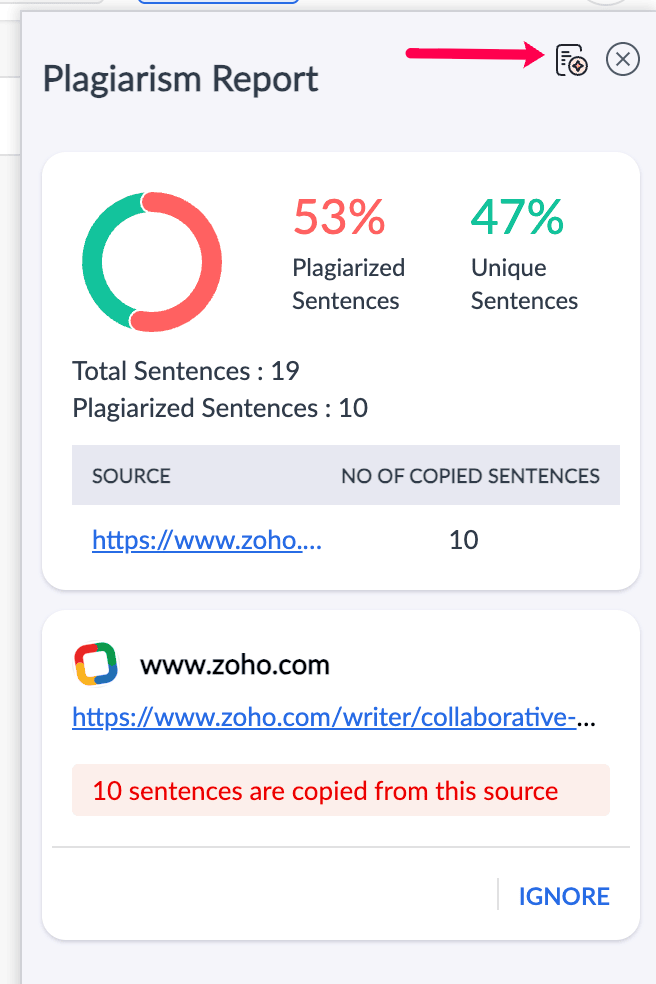
Task: Open the truncated zoho link in source table
Action: click(207, 540)
